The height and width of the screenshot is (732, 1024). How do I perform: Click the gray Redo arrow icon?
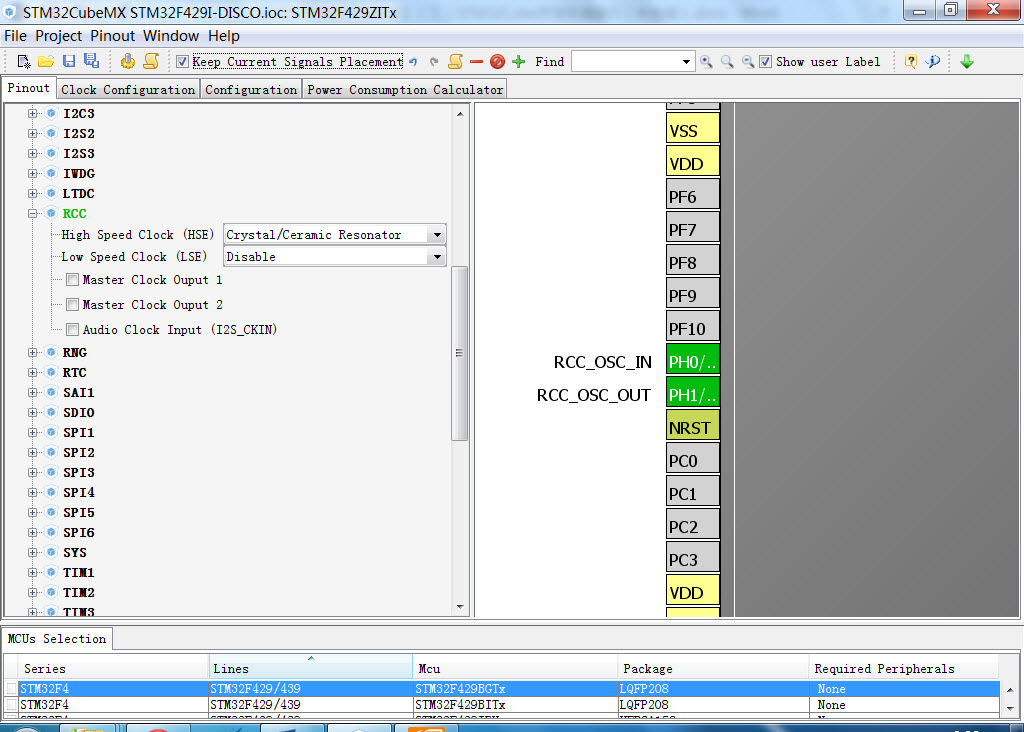coord(434,62)
